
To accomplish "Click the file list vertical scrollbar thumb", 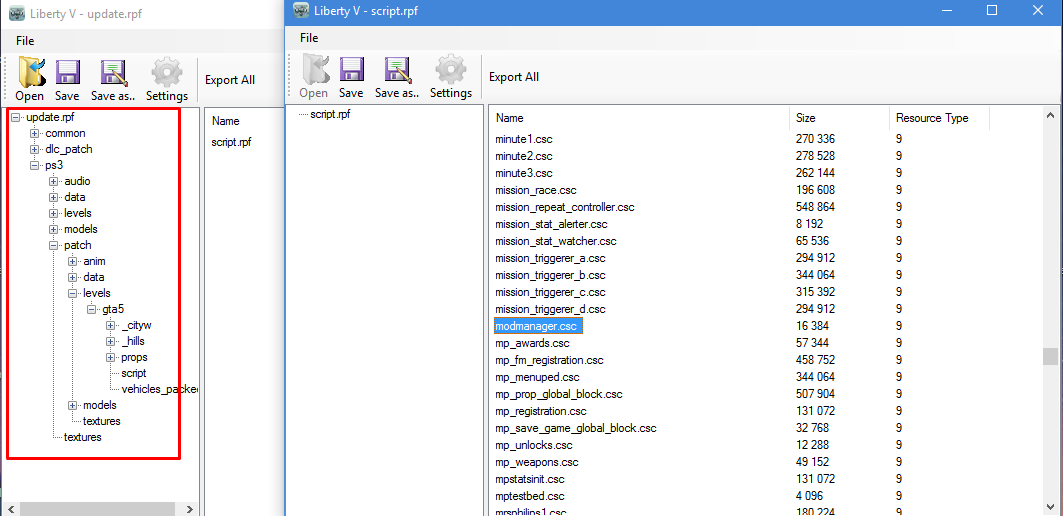I will [1050, 356].
